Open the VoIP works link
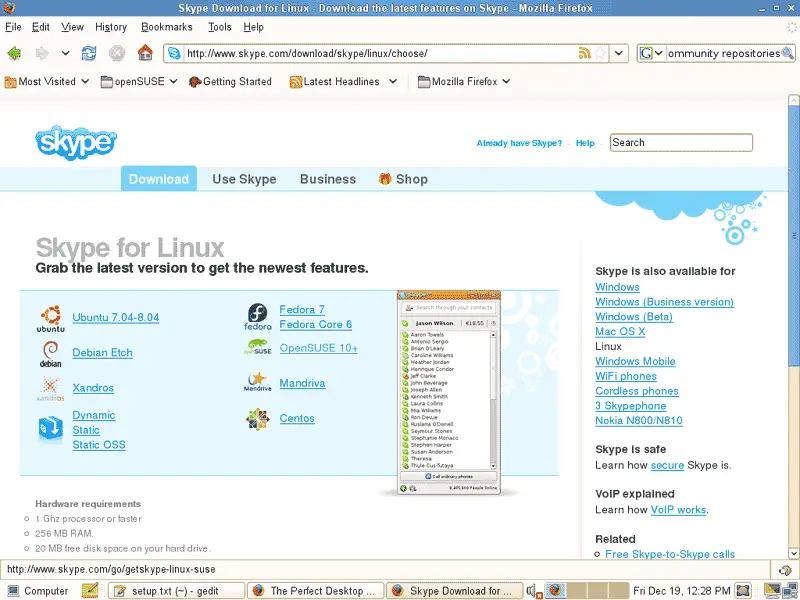The image size is (800, 600). tap(679, 510)
